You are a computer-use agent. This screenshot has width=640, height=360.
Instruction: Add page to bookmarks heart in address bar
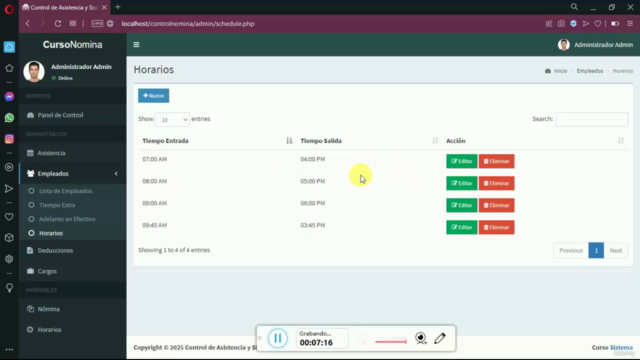click(x=598, y=24)
